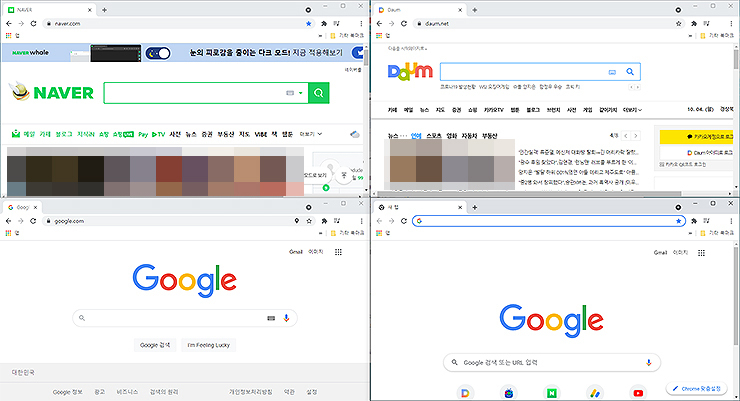Screen dimensions: 740x401
Task: Expand the Naver search box dropdown arrow
Action: tap(301, 93)
